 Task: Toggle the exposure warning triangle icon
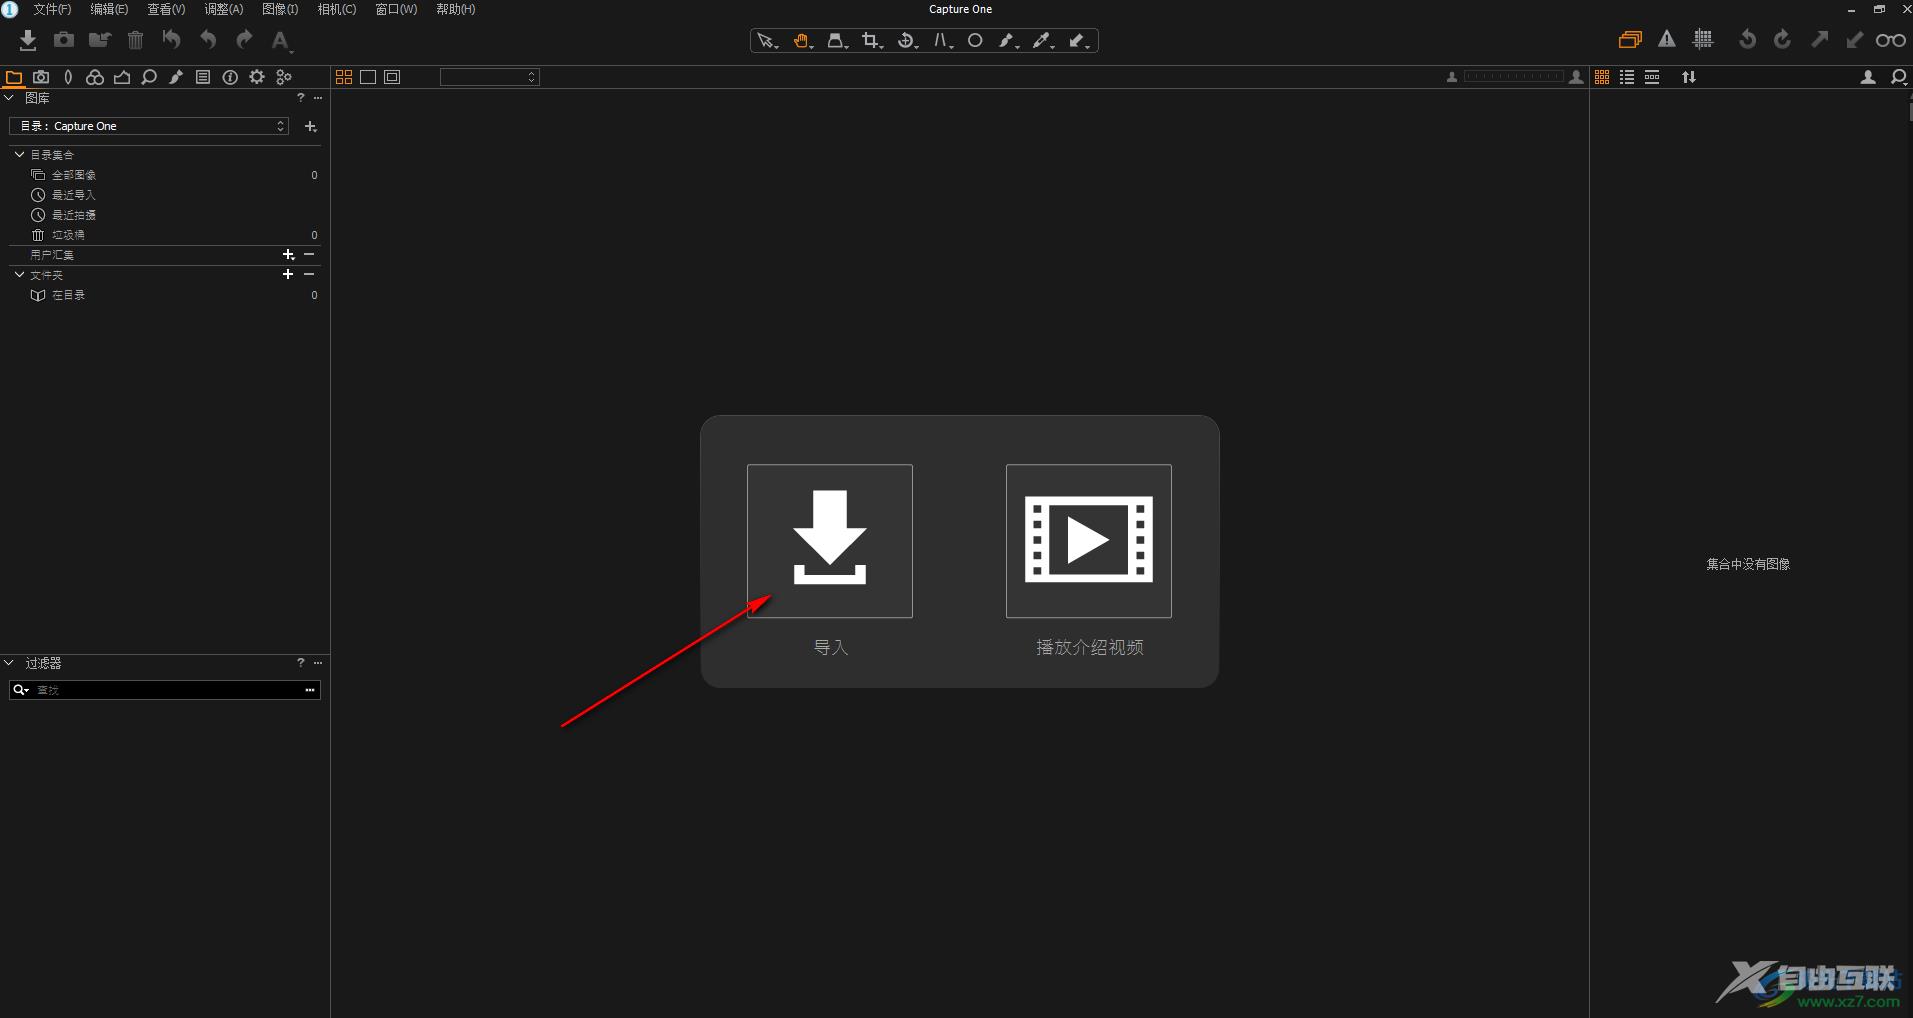point(1667,40)
